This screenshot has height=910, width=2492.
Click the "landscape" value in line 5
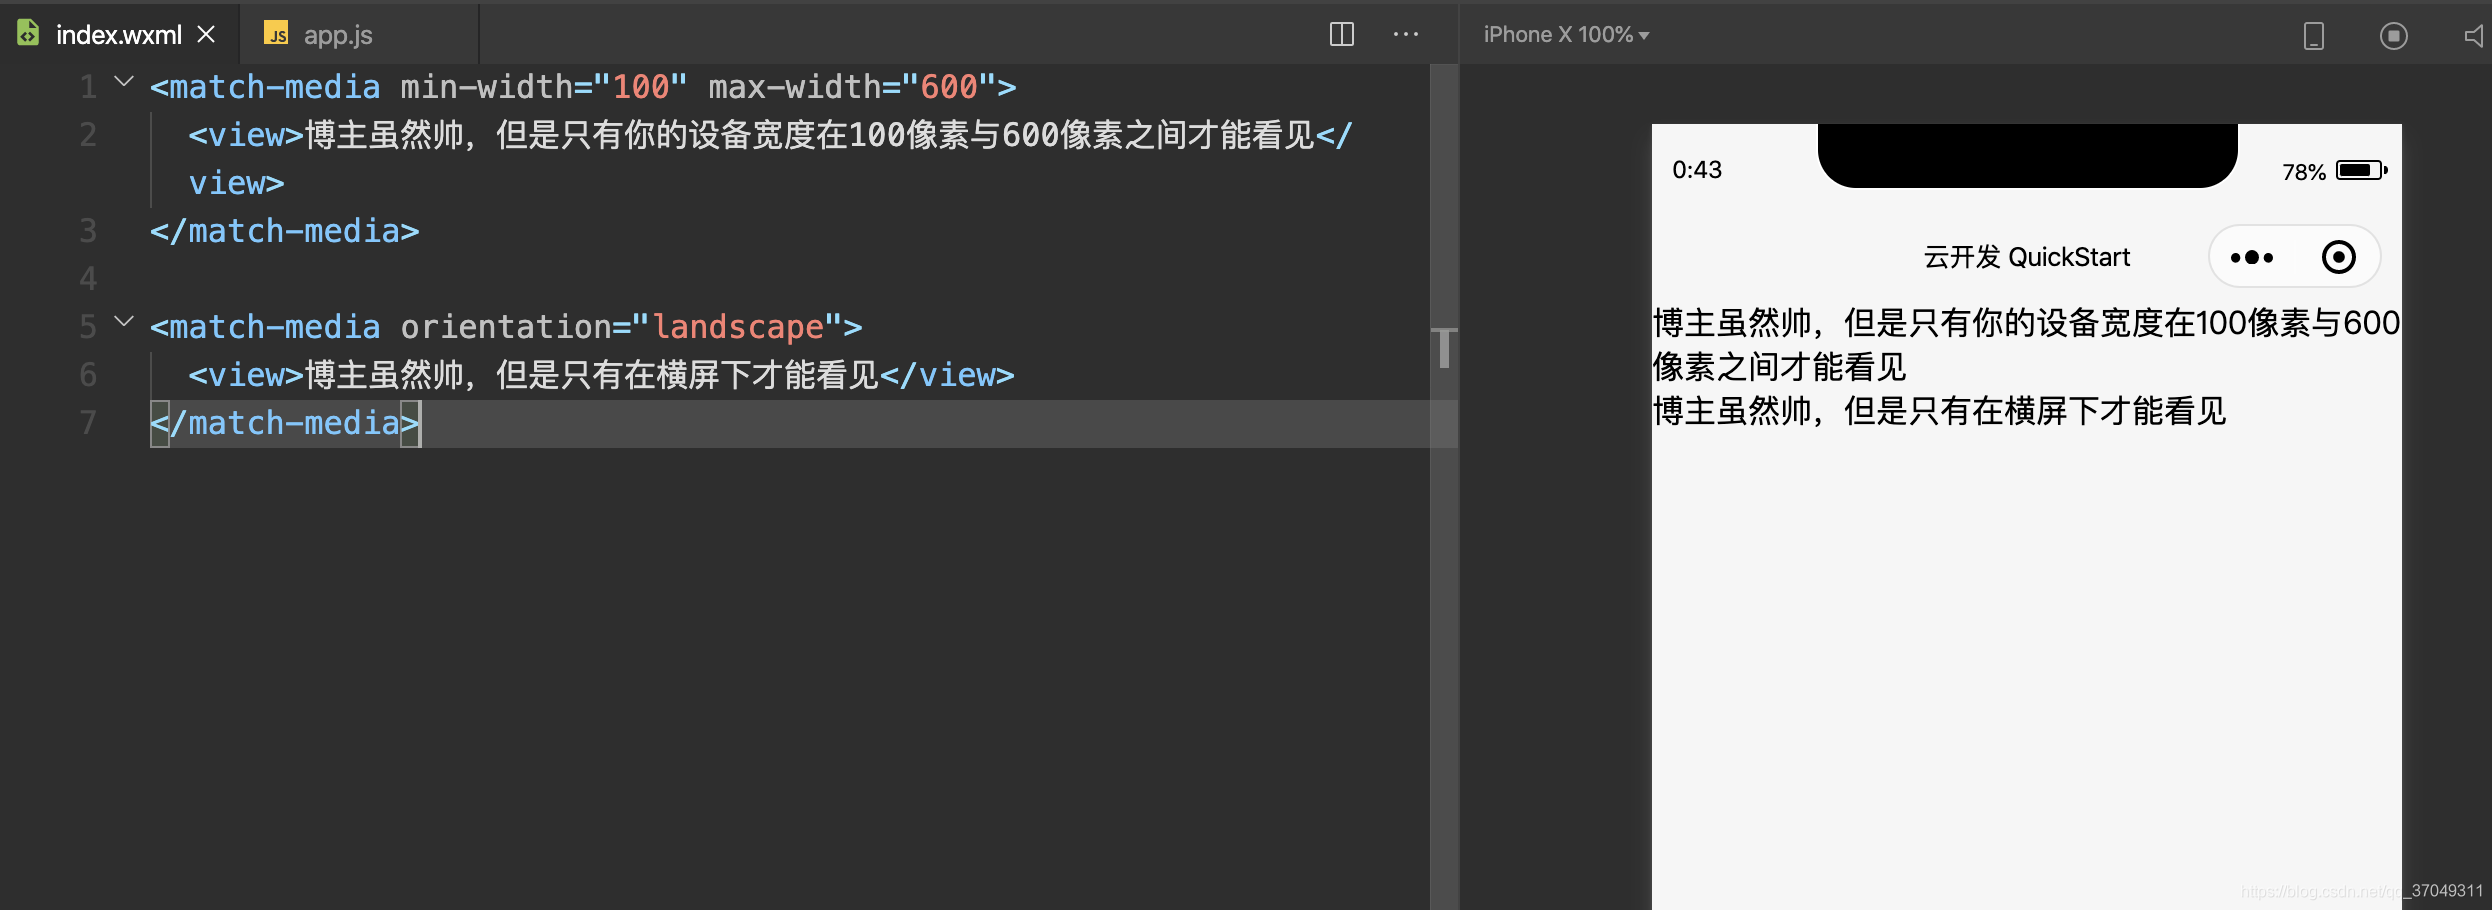tap(738, 327)
